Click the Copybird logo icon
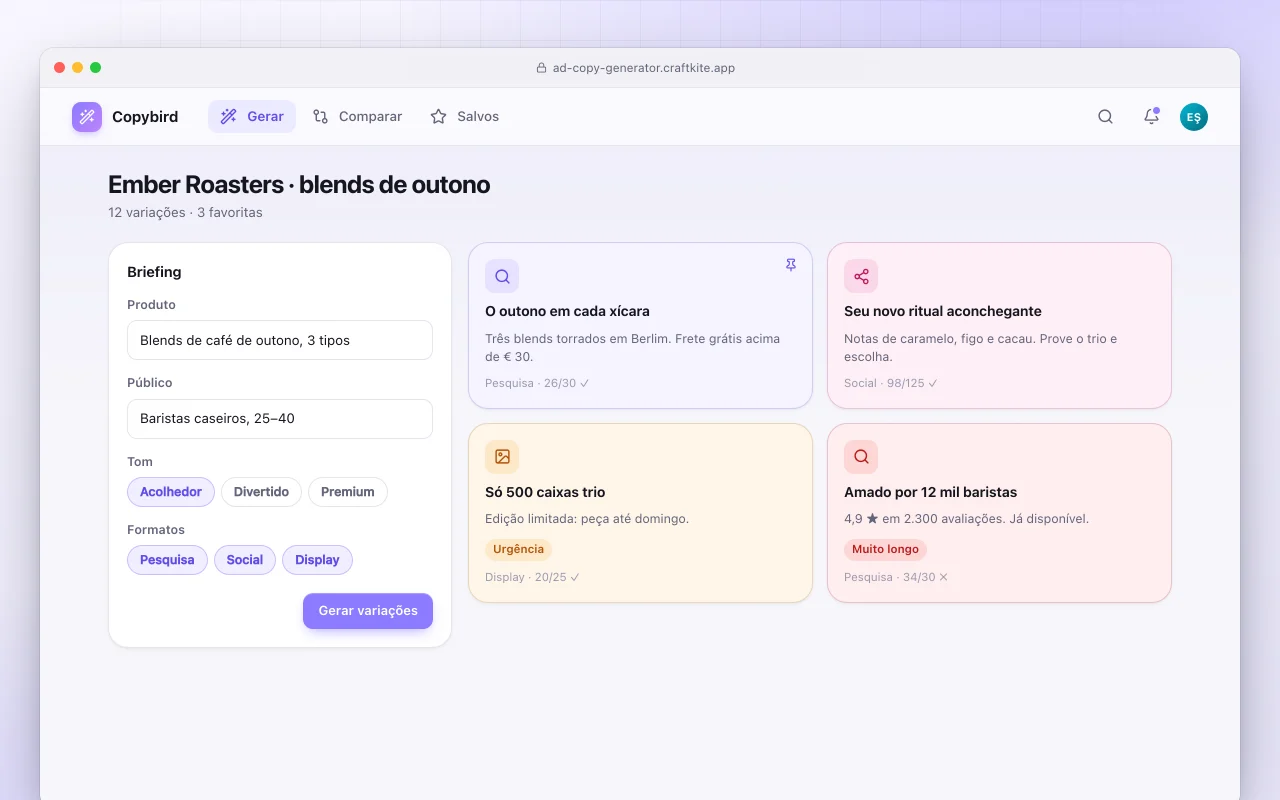The image size is (1280, 800). (x=87, y=117)
